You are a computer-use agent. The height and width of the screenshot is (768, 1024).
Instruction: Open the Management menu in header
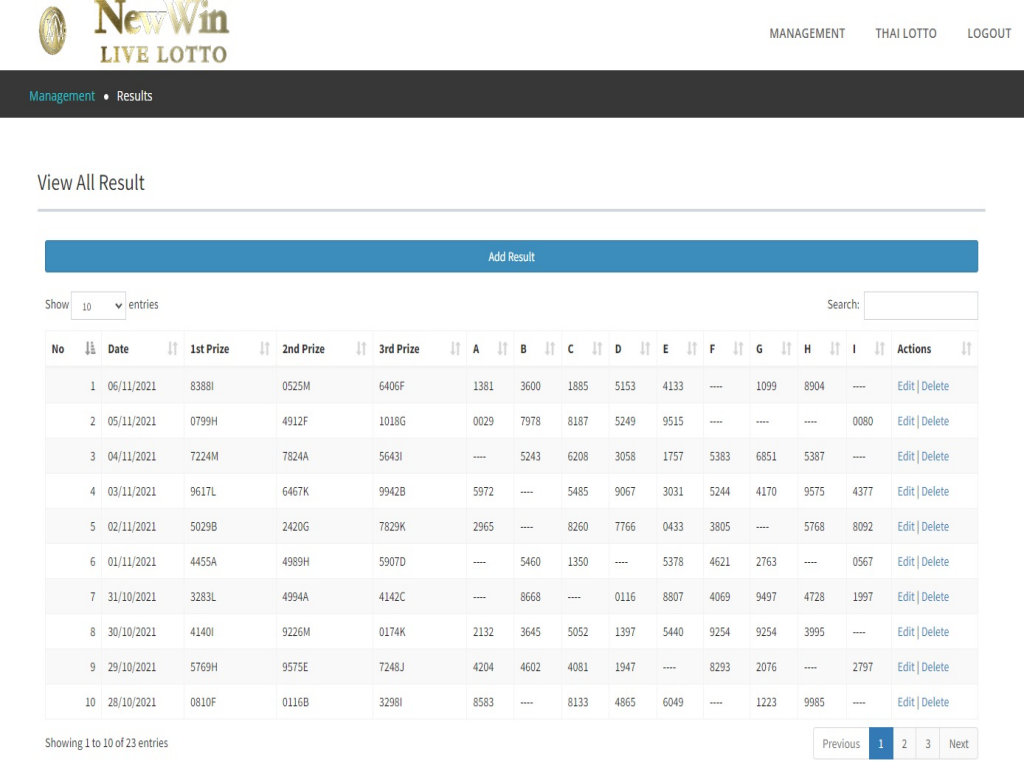tap(807, 33)
